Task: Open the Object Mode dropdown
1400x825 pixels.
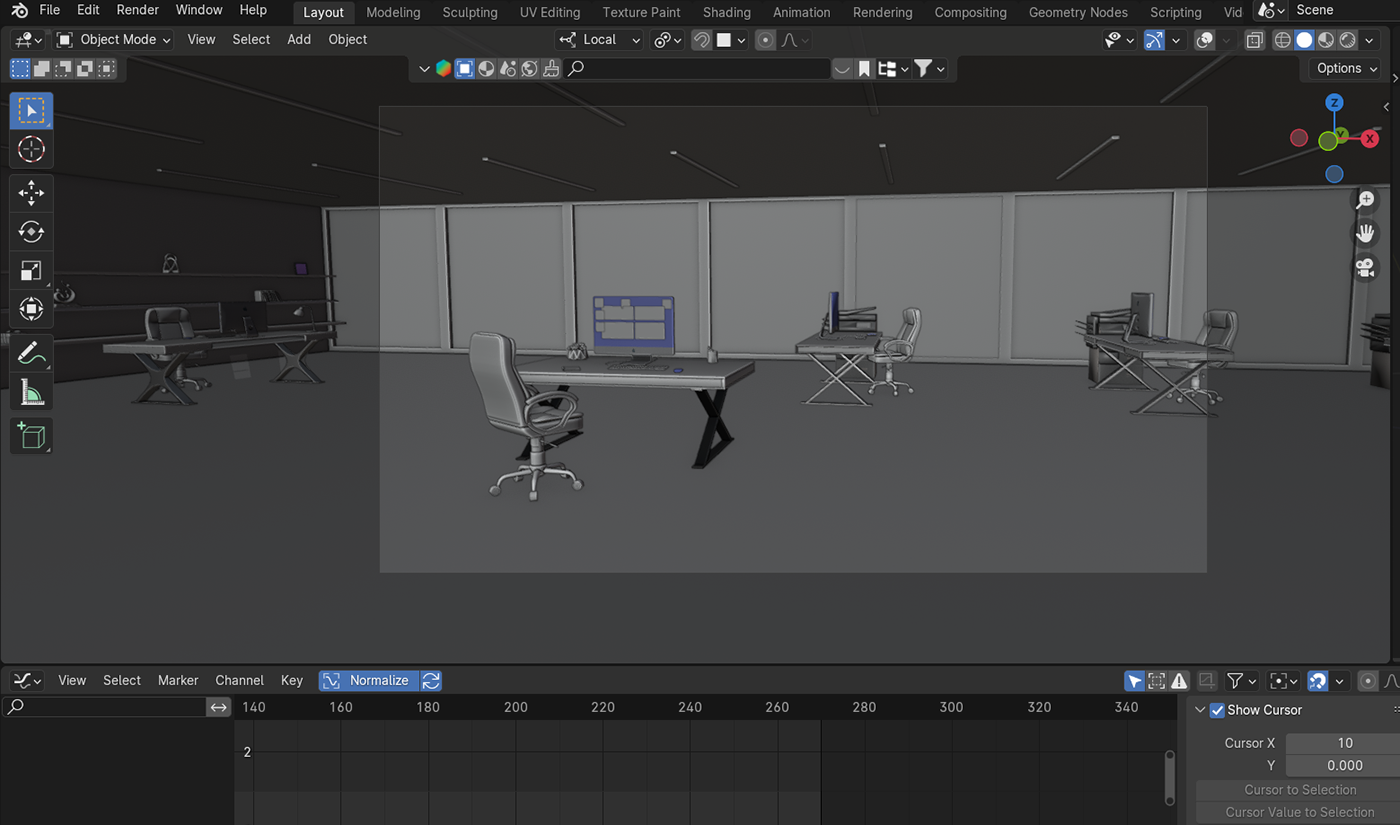Action: pyautogui.click(x=114, y=40)
